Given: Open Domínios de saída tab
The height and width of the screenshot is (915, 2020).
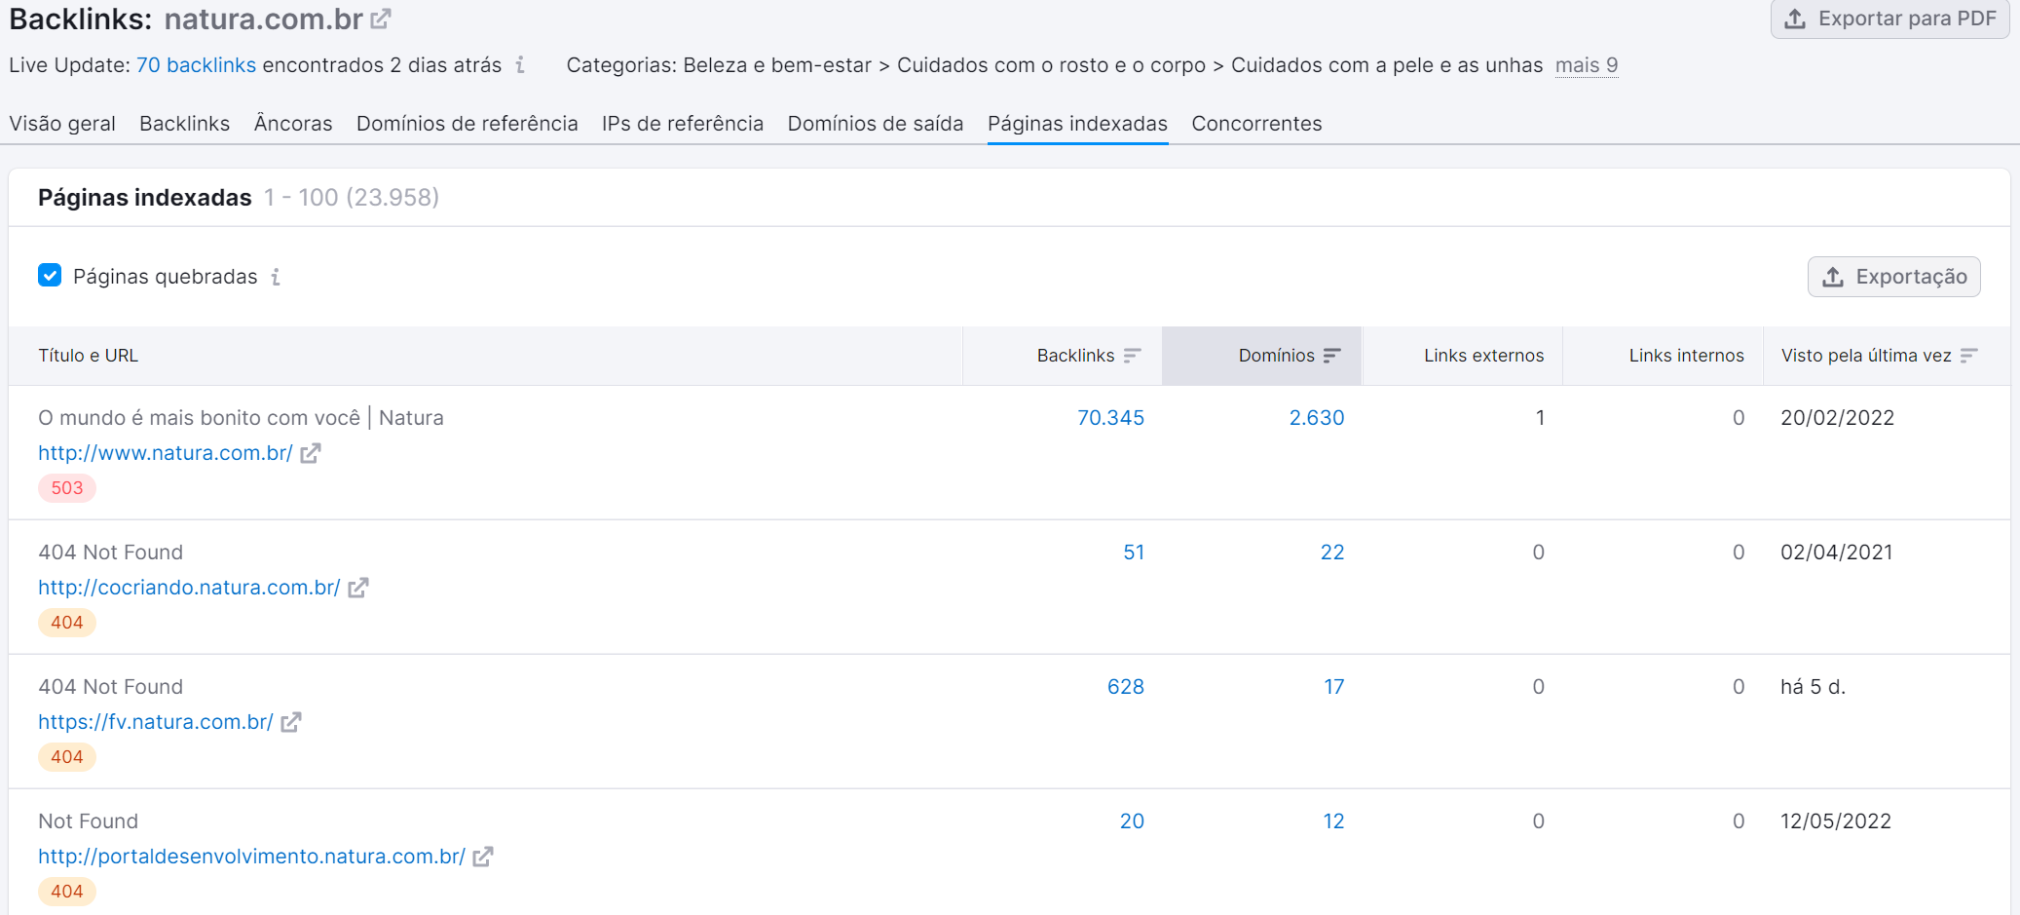Looking at the screenshot, I should tap(876, 123).
